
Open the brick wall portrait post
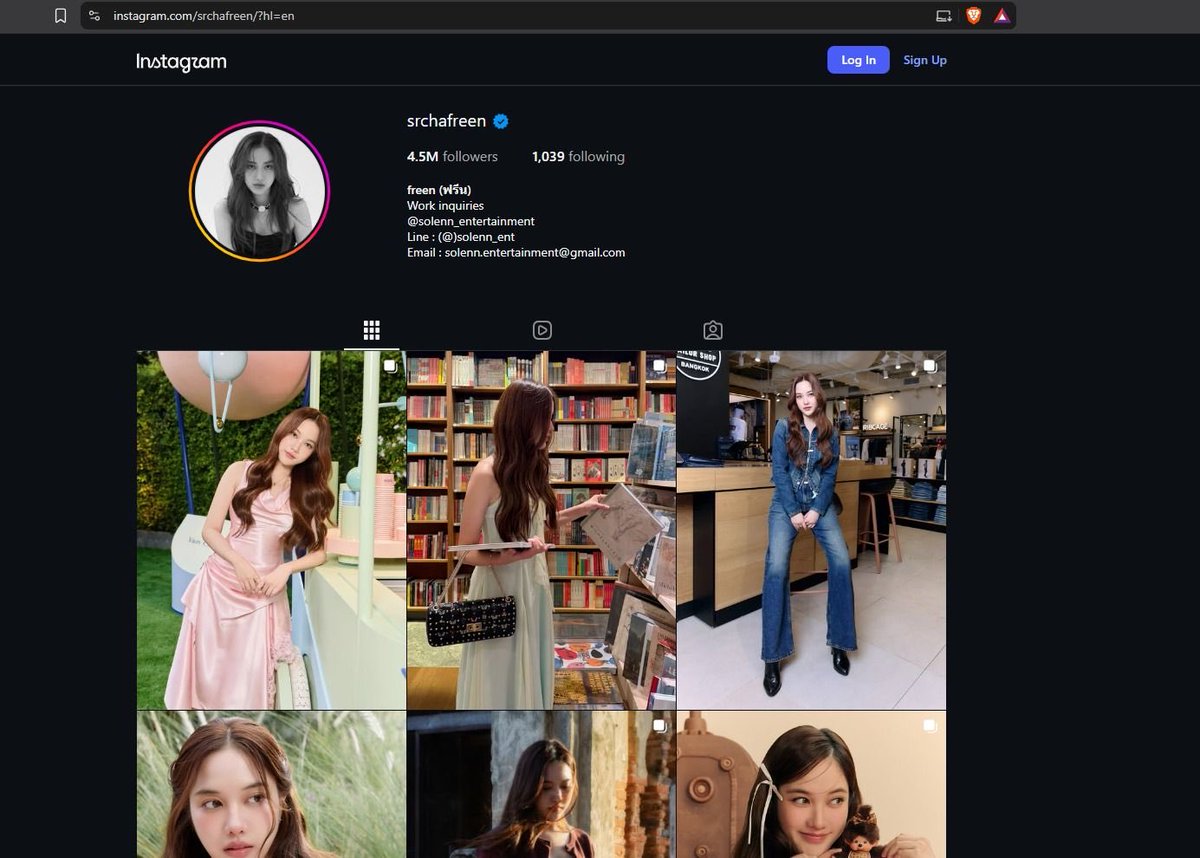pyautogui.click(x=541, y=784)
